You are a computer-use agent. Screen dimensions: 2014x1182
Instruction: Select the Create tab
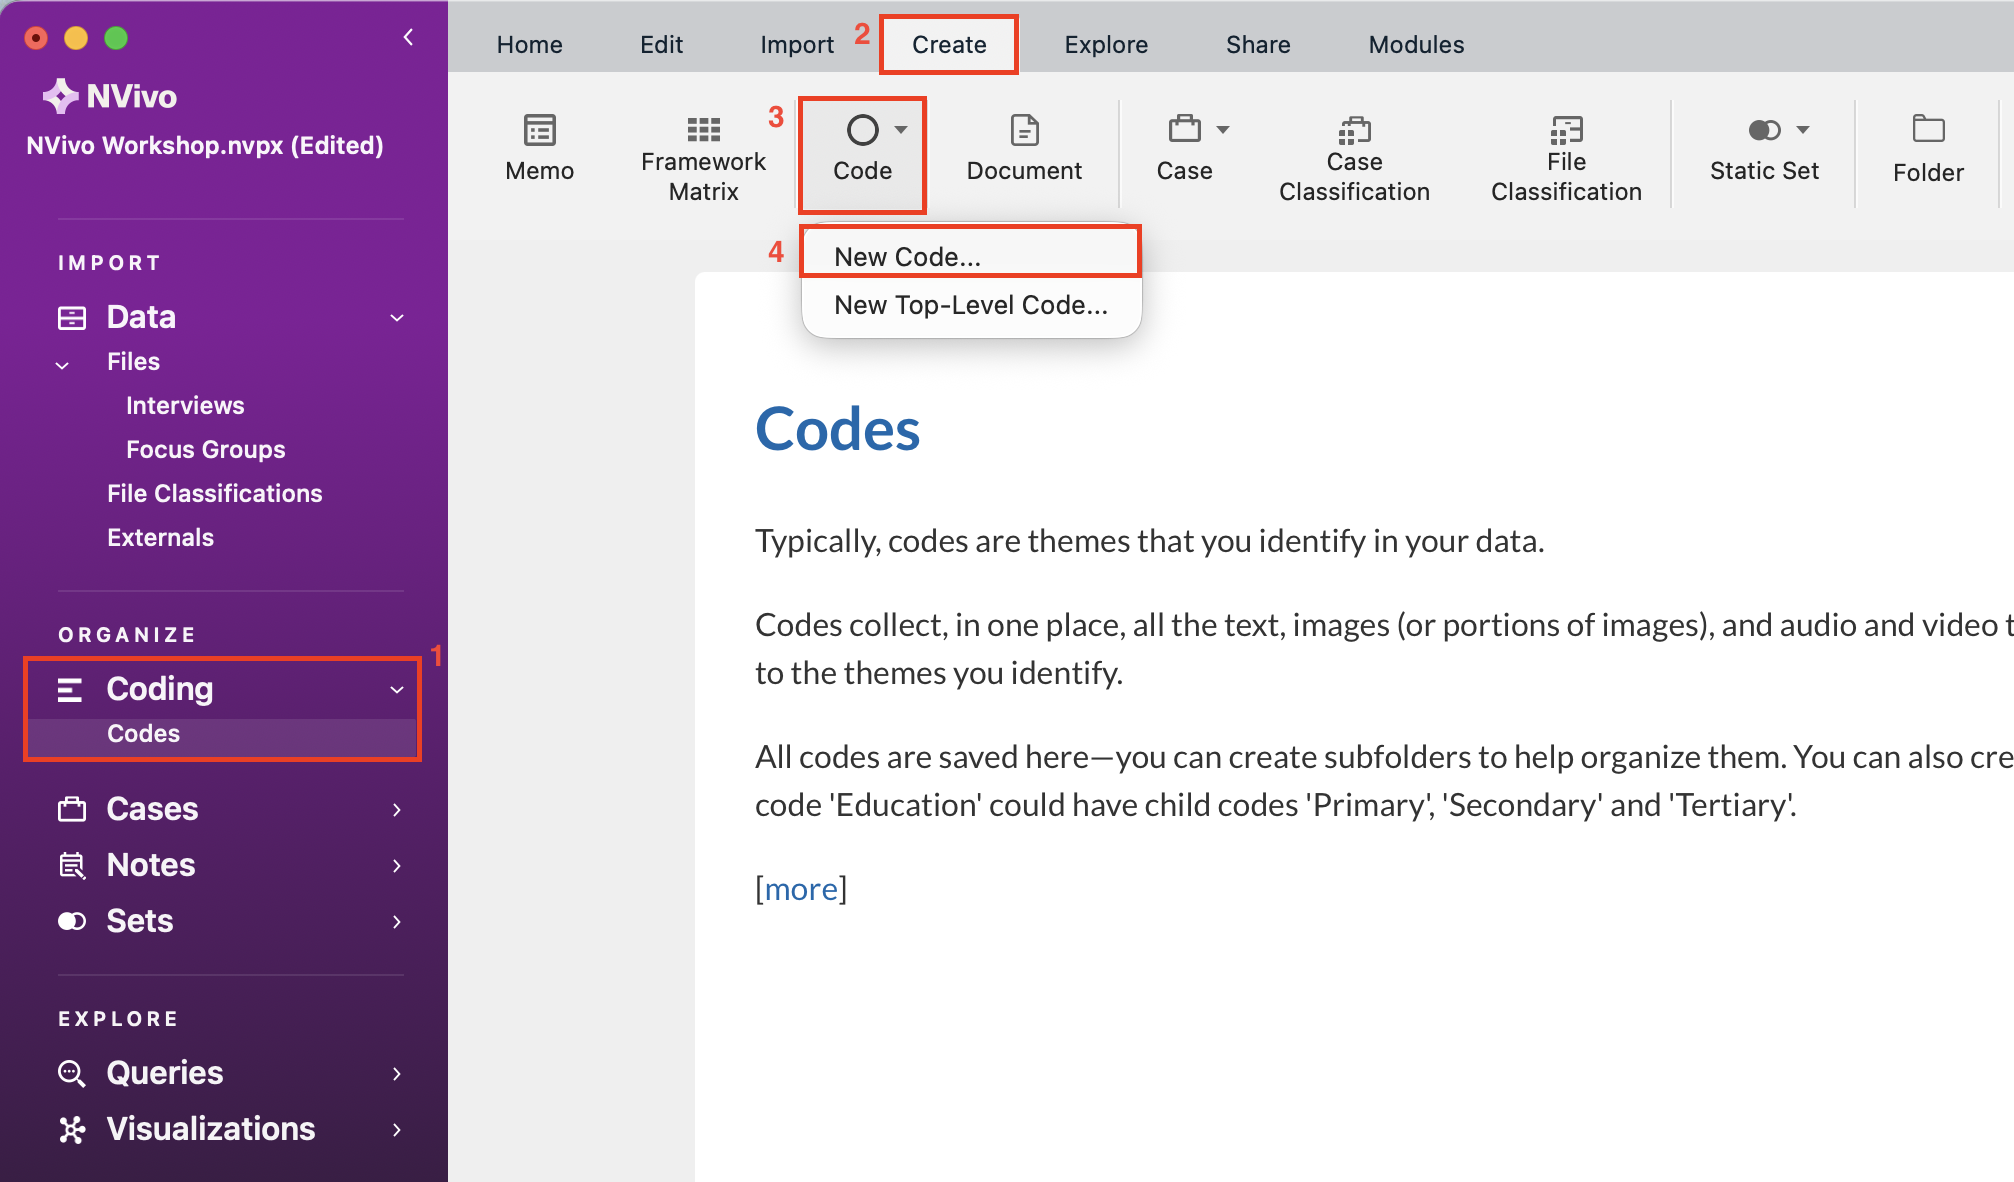pyautogui.click(x=949, y=45)
